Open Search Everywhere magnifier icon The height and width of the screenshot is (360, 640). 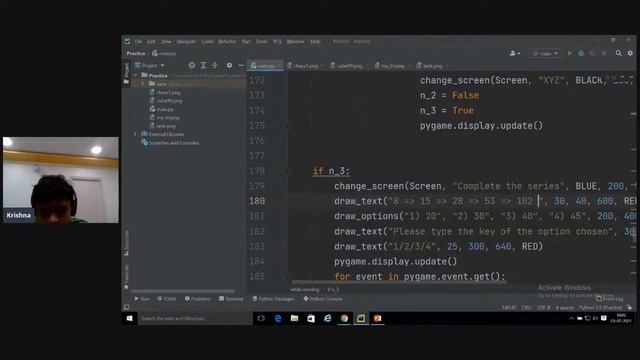[619, 53]
